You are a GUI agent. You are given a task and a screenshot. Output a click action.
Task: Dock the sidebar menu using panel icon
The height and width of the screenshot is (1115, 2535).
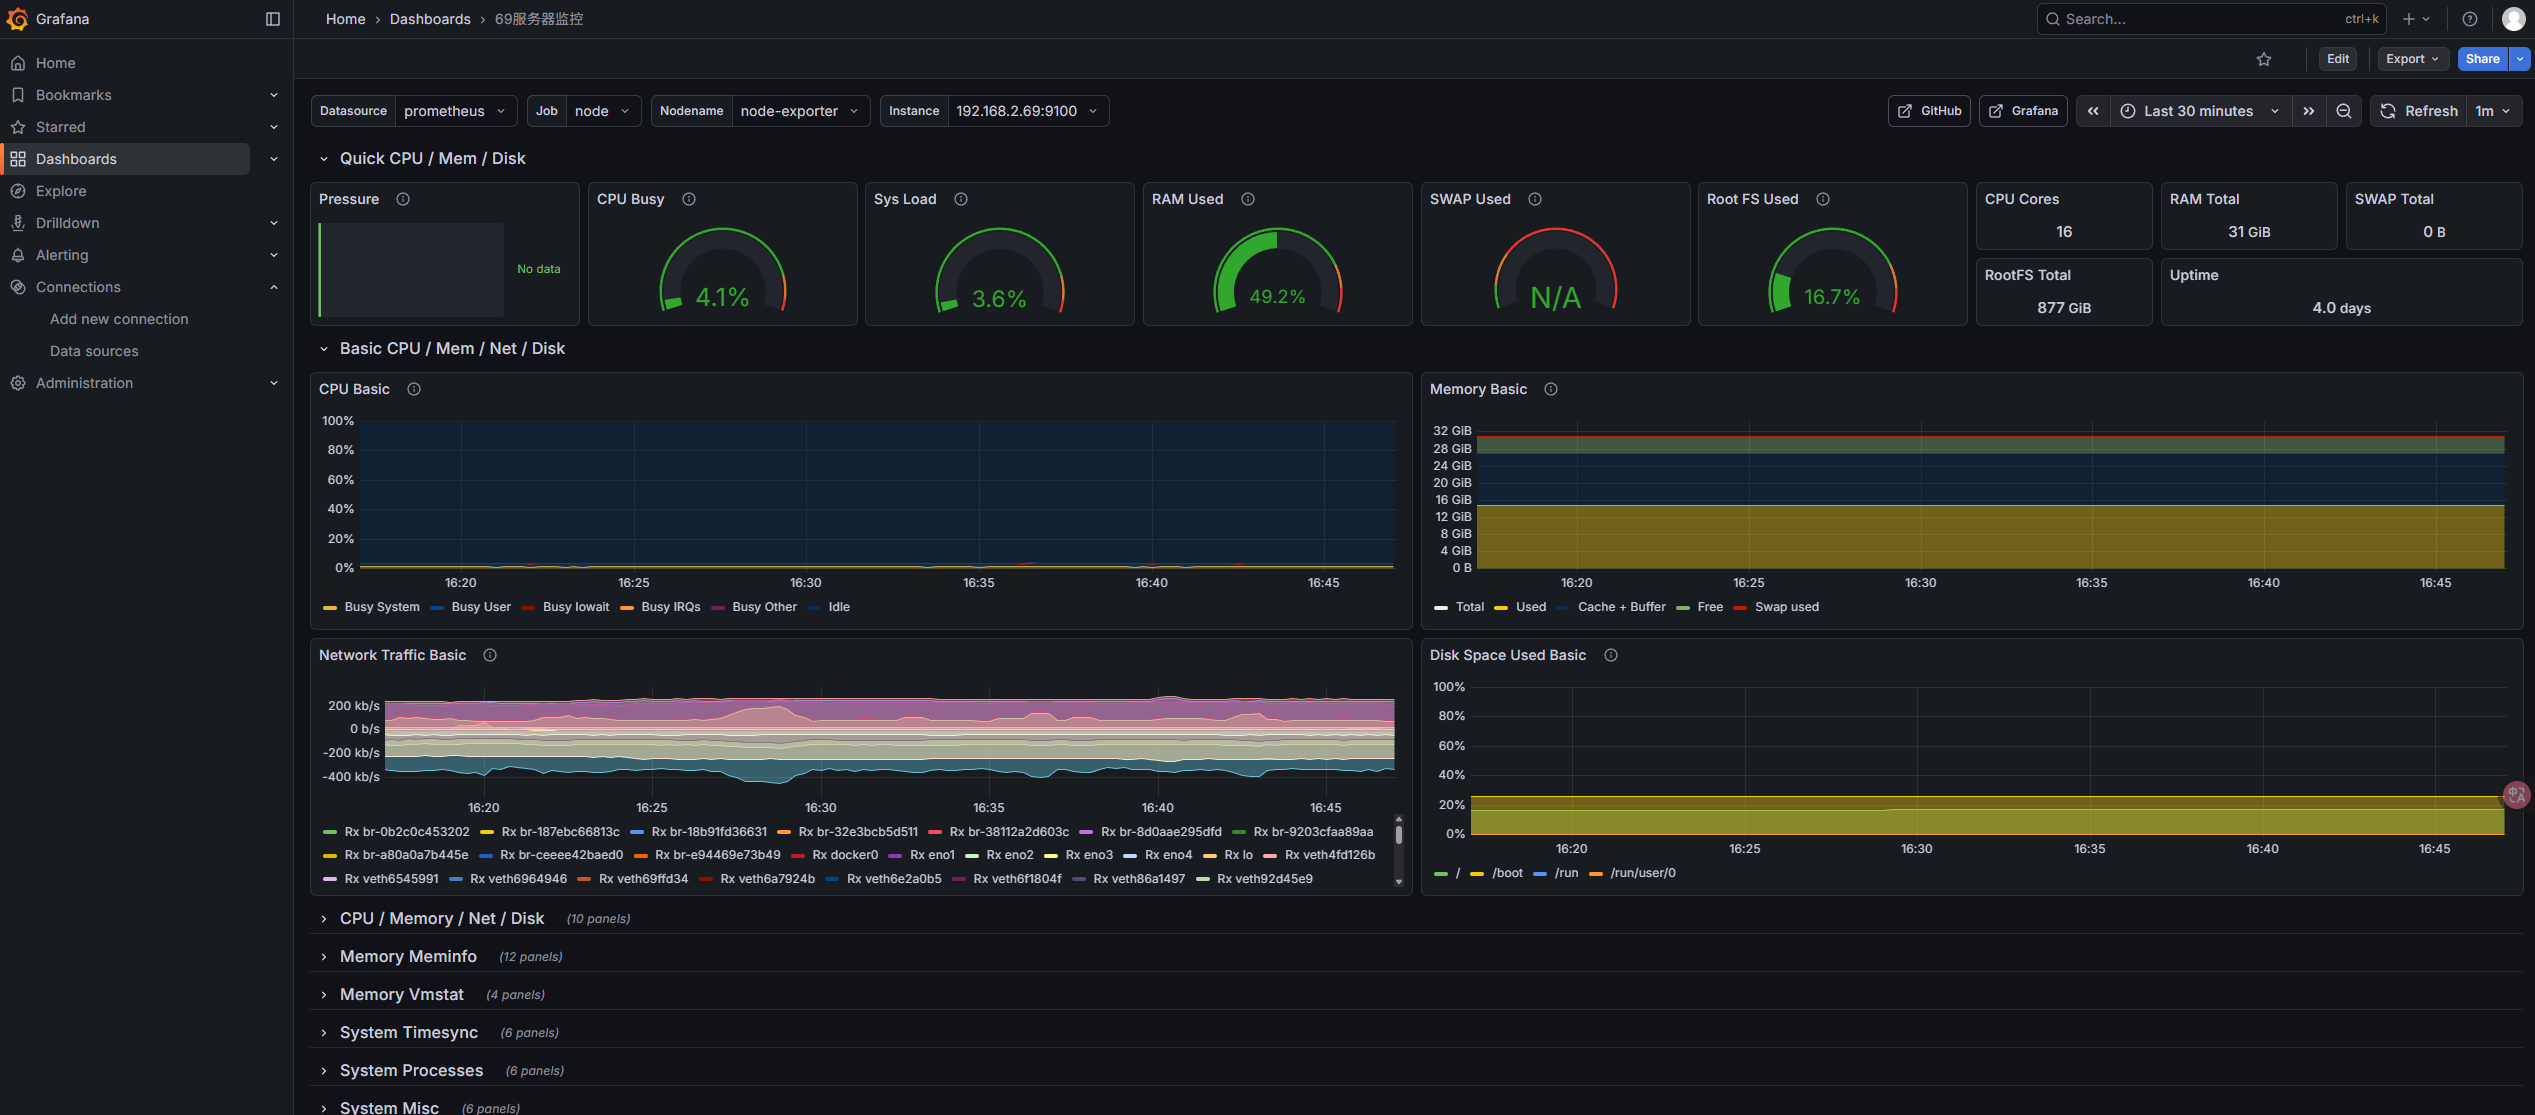coord(272,19)
